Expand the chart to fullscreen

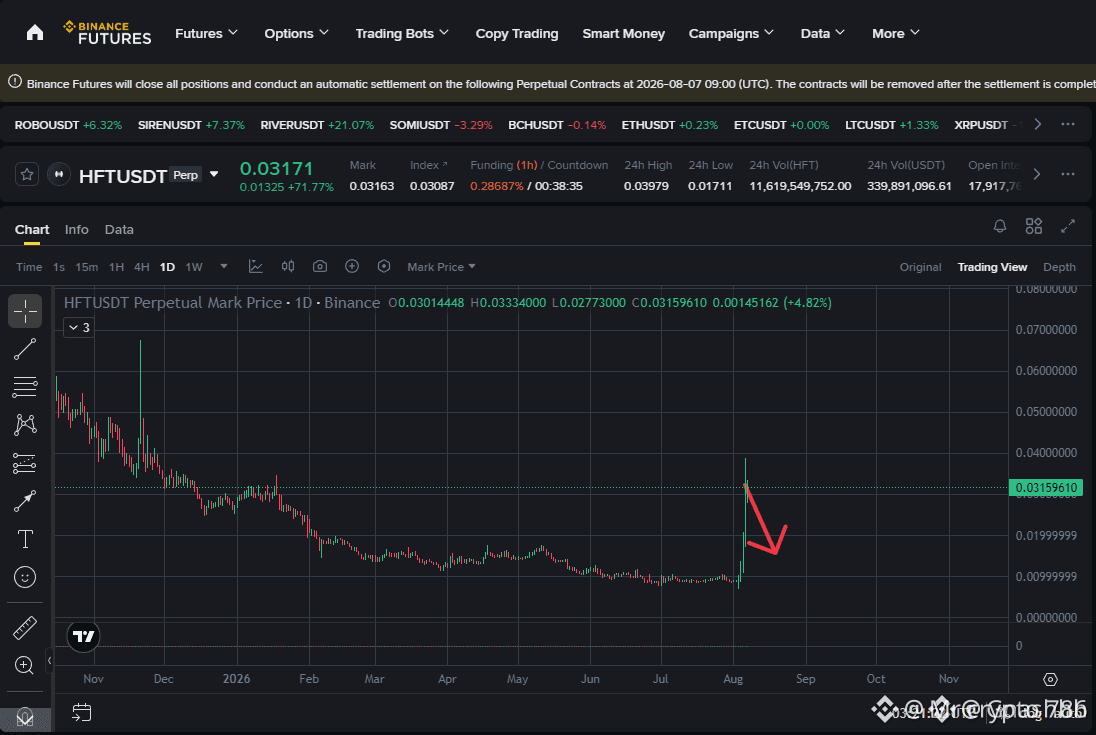[1067, 226]
